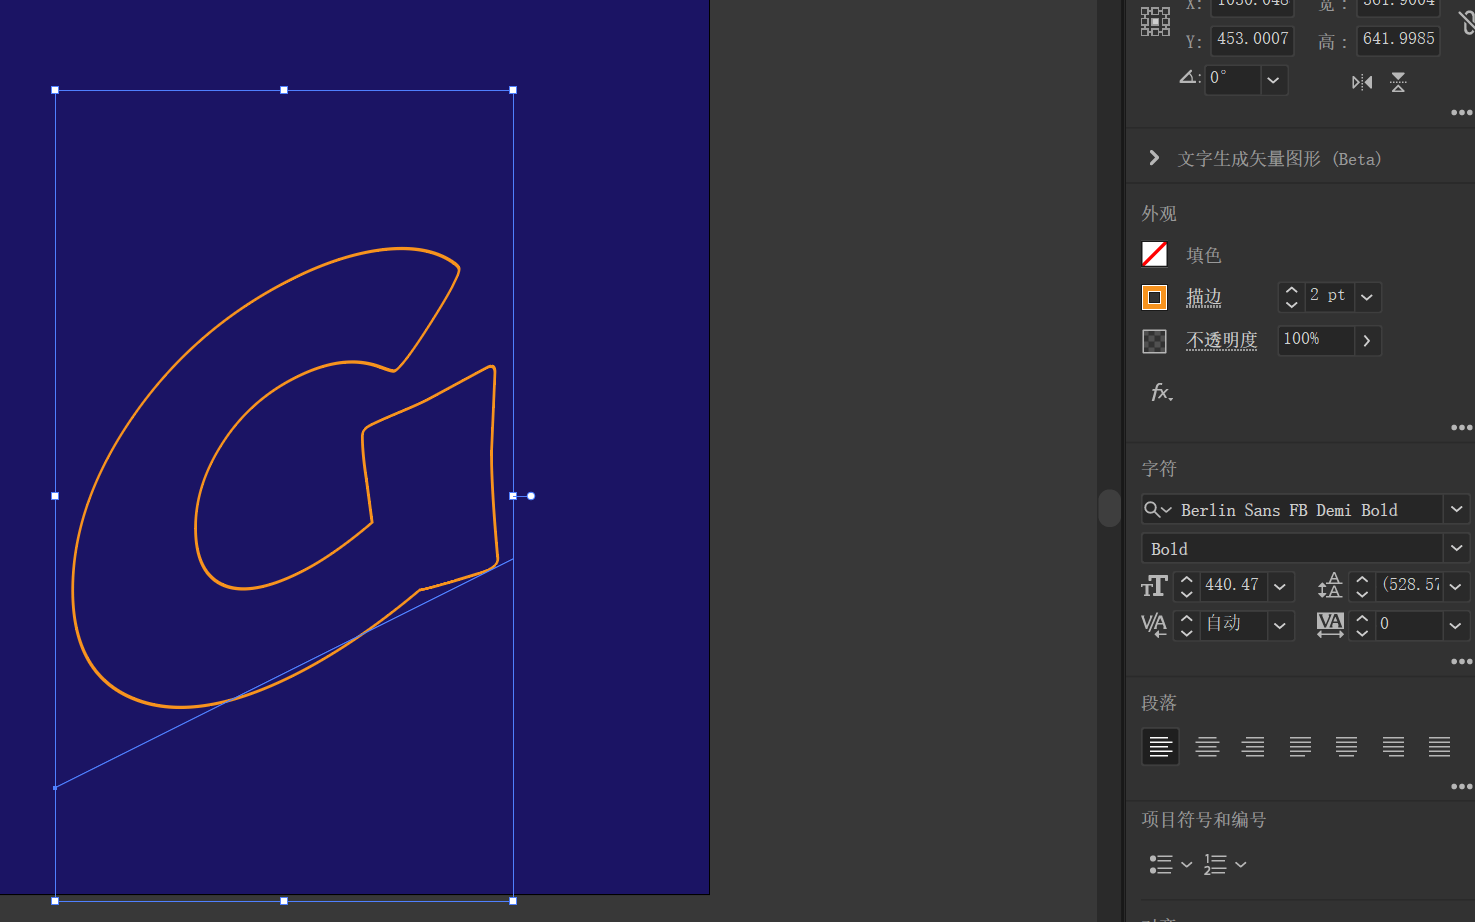Click the kerning value 自动

1233,625
